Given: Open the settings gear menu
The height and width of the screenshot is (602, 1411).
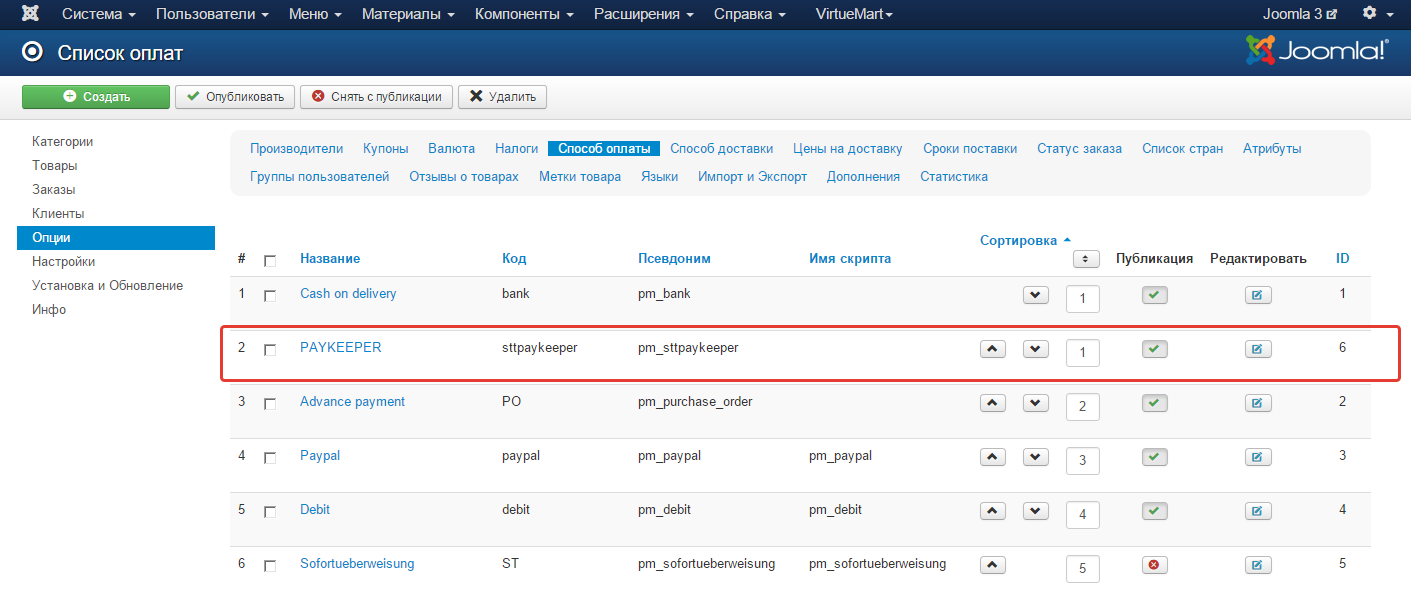Looking at the screenshot, I should coord(1377,14).
